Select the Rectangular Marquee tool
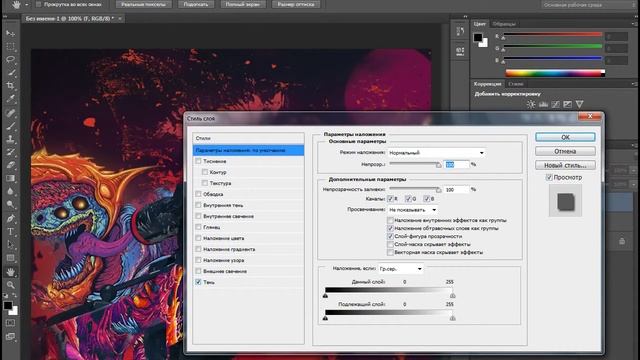Screen dimensions: 640x360 (10, 47)
